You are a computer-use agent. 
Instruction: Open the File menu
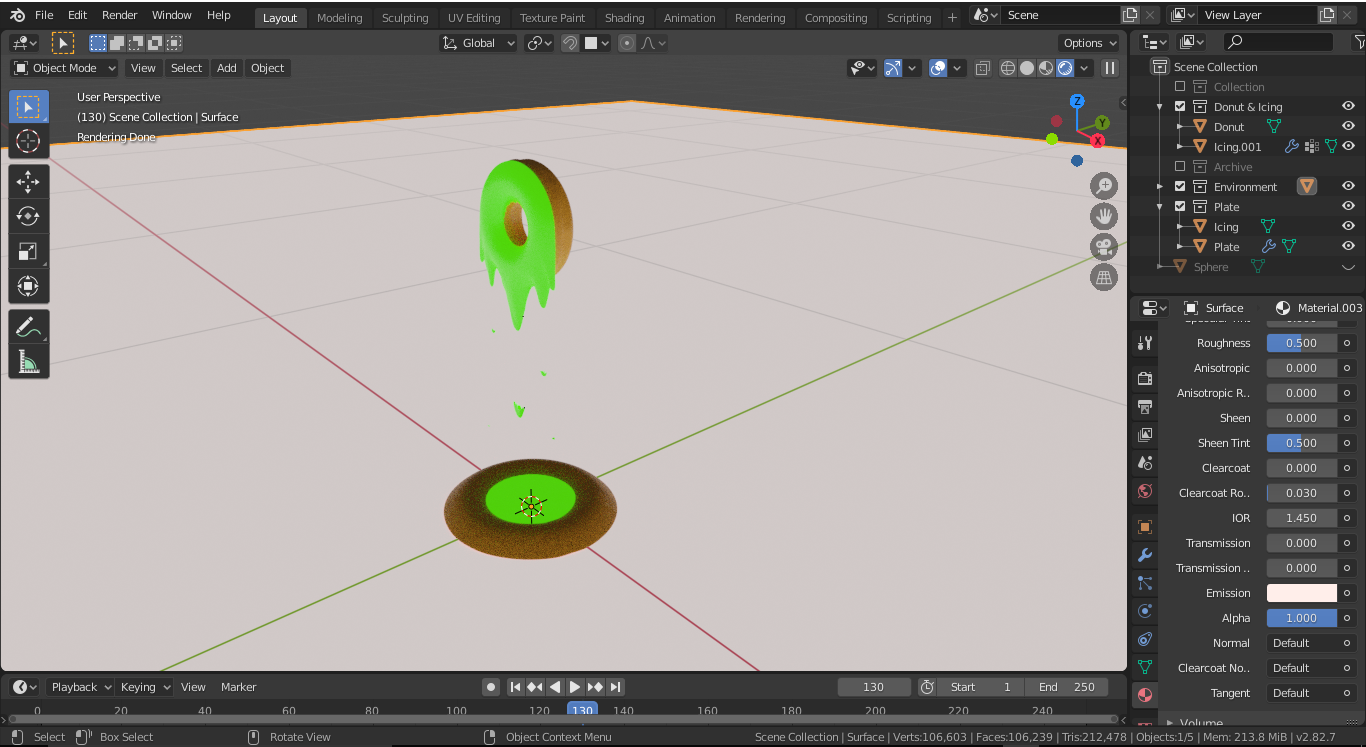[x=44, y=15]
